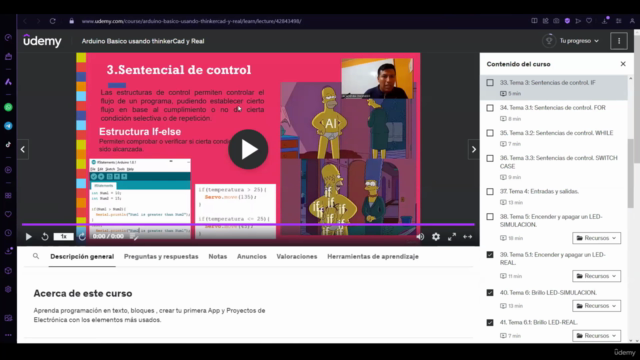Open TikTok in the browser sidebar
This screenshot has width=640, height=360.
click(8, 144)
